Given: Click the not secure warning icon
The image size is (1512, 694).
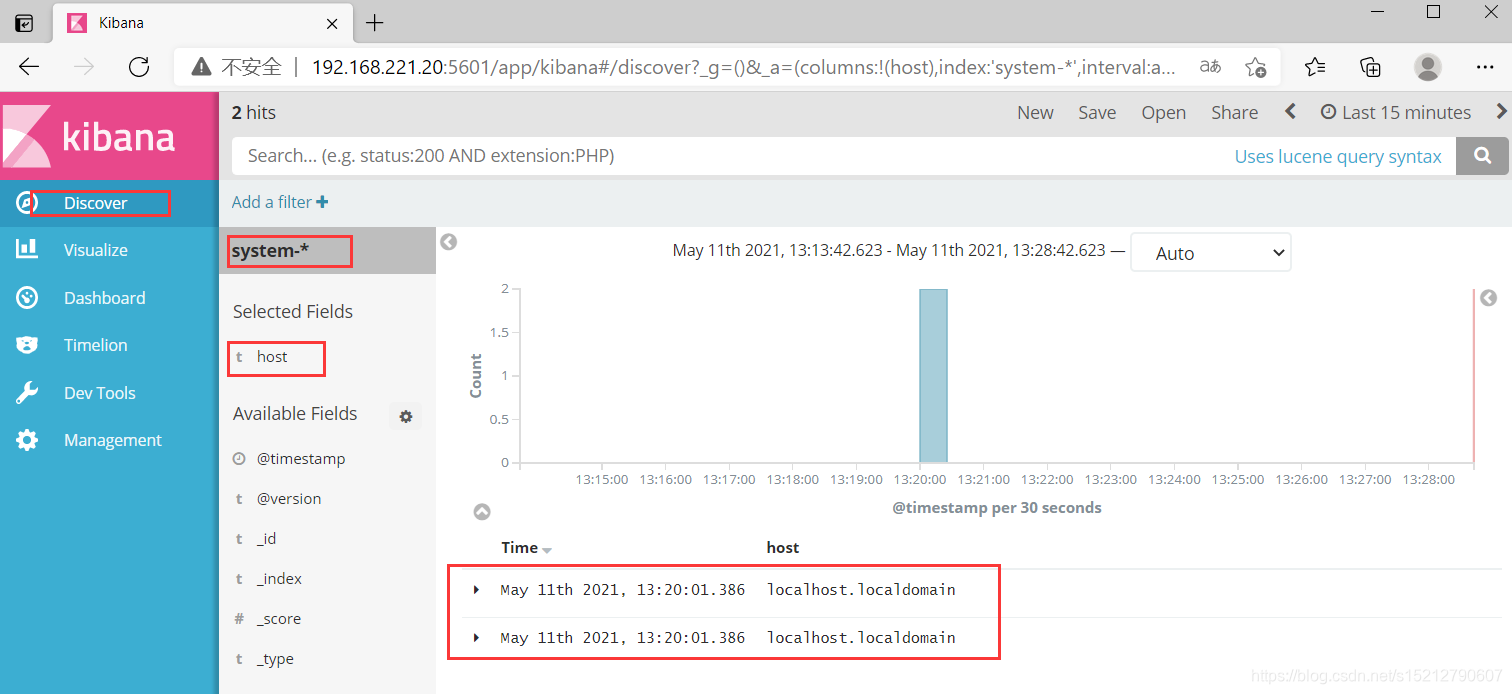Looking at the screenshot, I should click(x=201, y=67).
